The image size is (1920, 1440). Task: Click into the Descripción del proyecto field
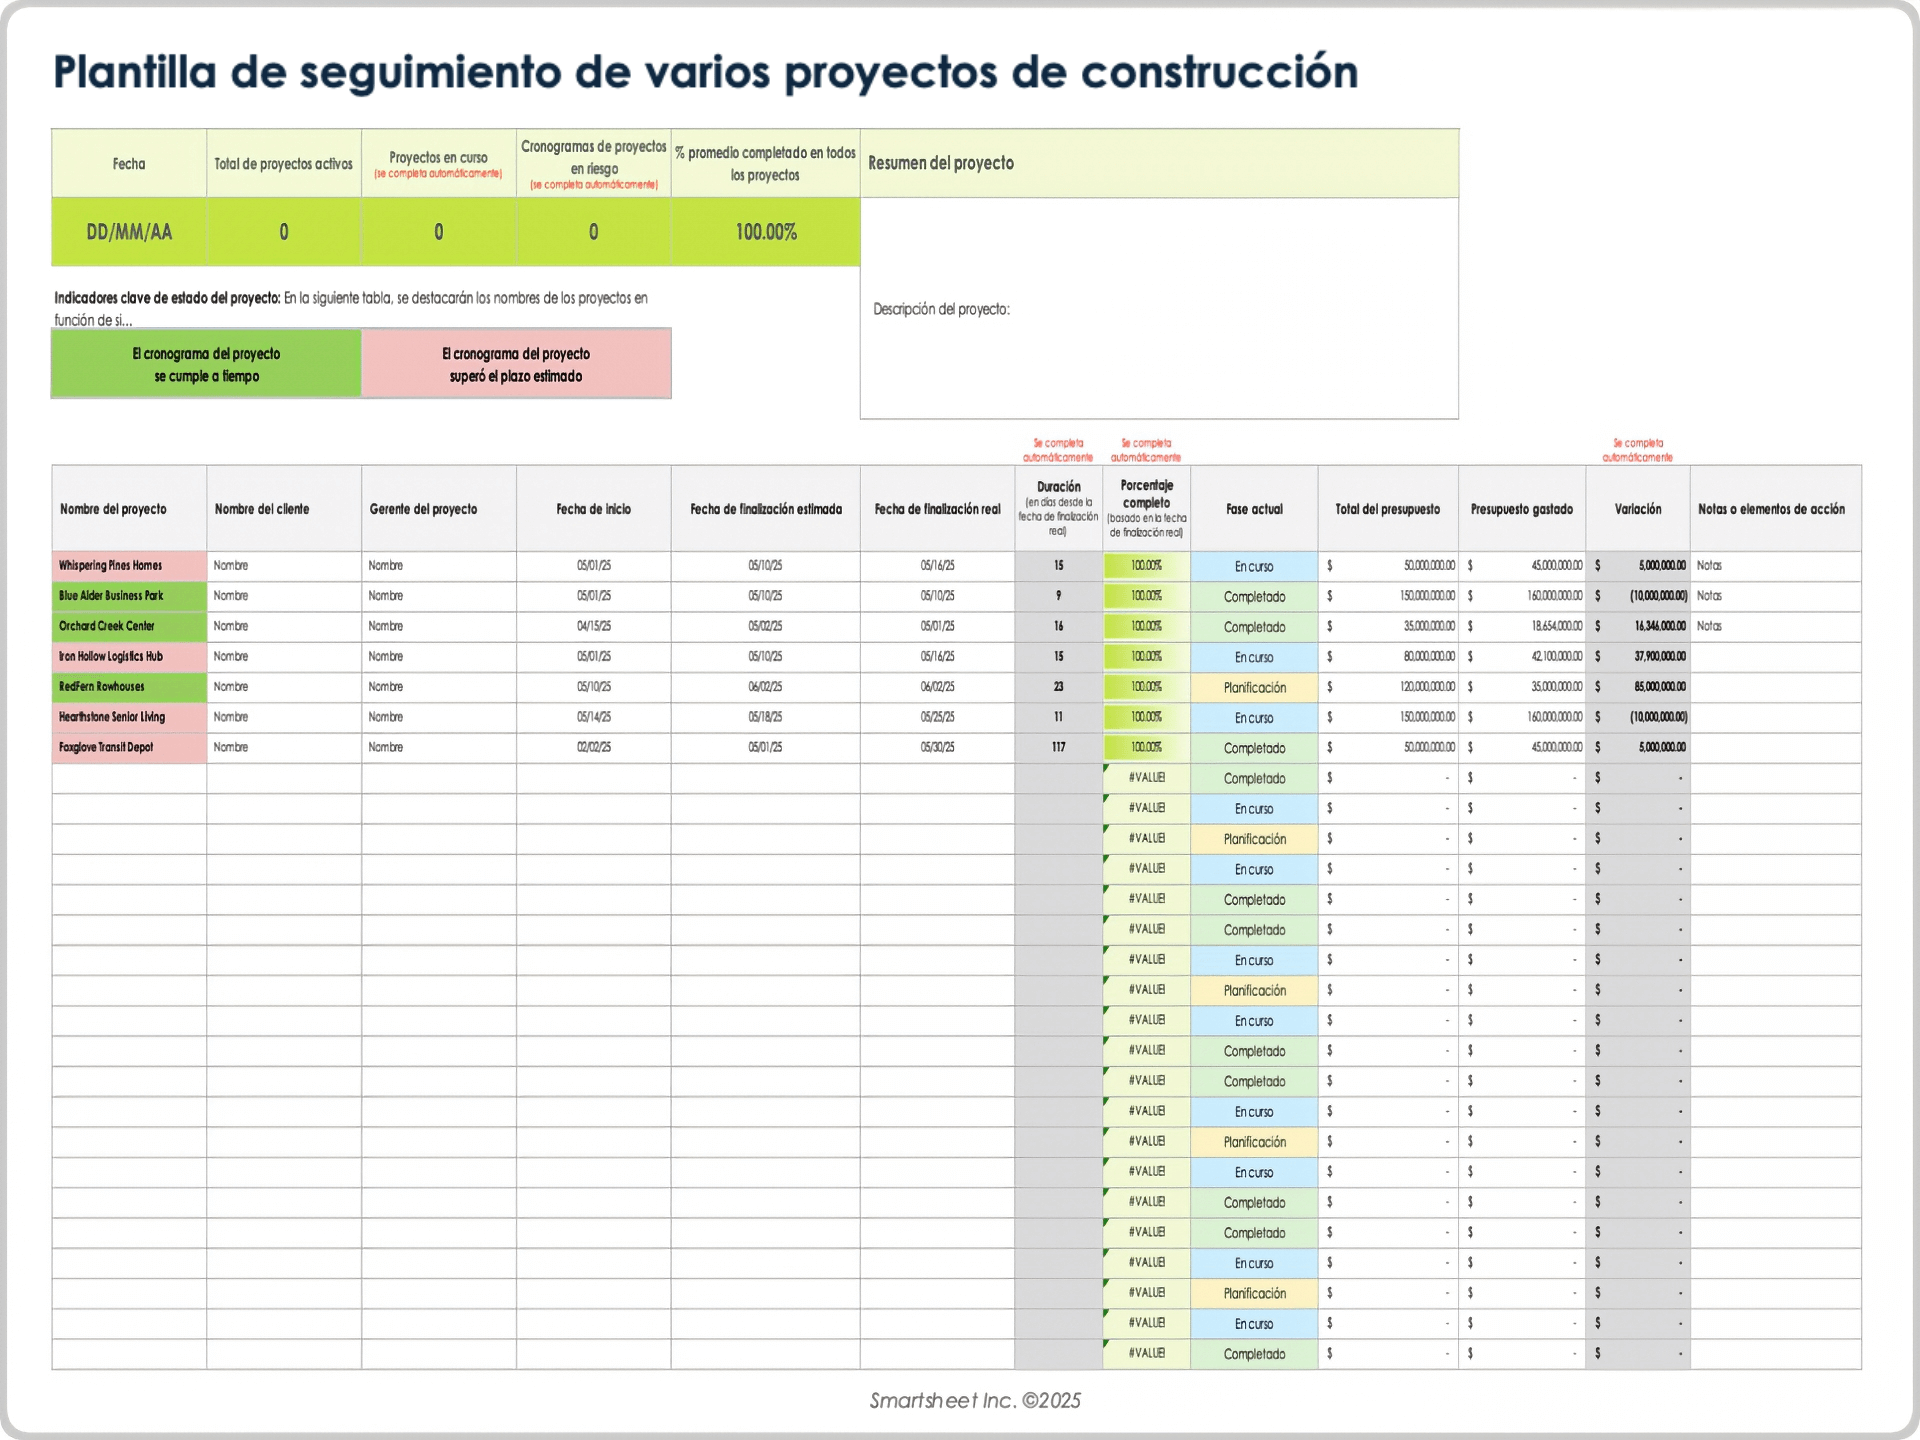[1159, 309]
